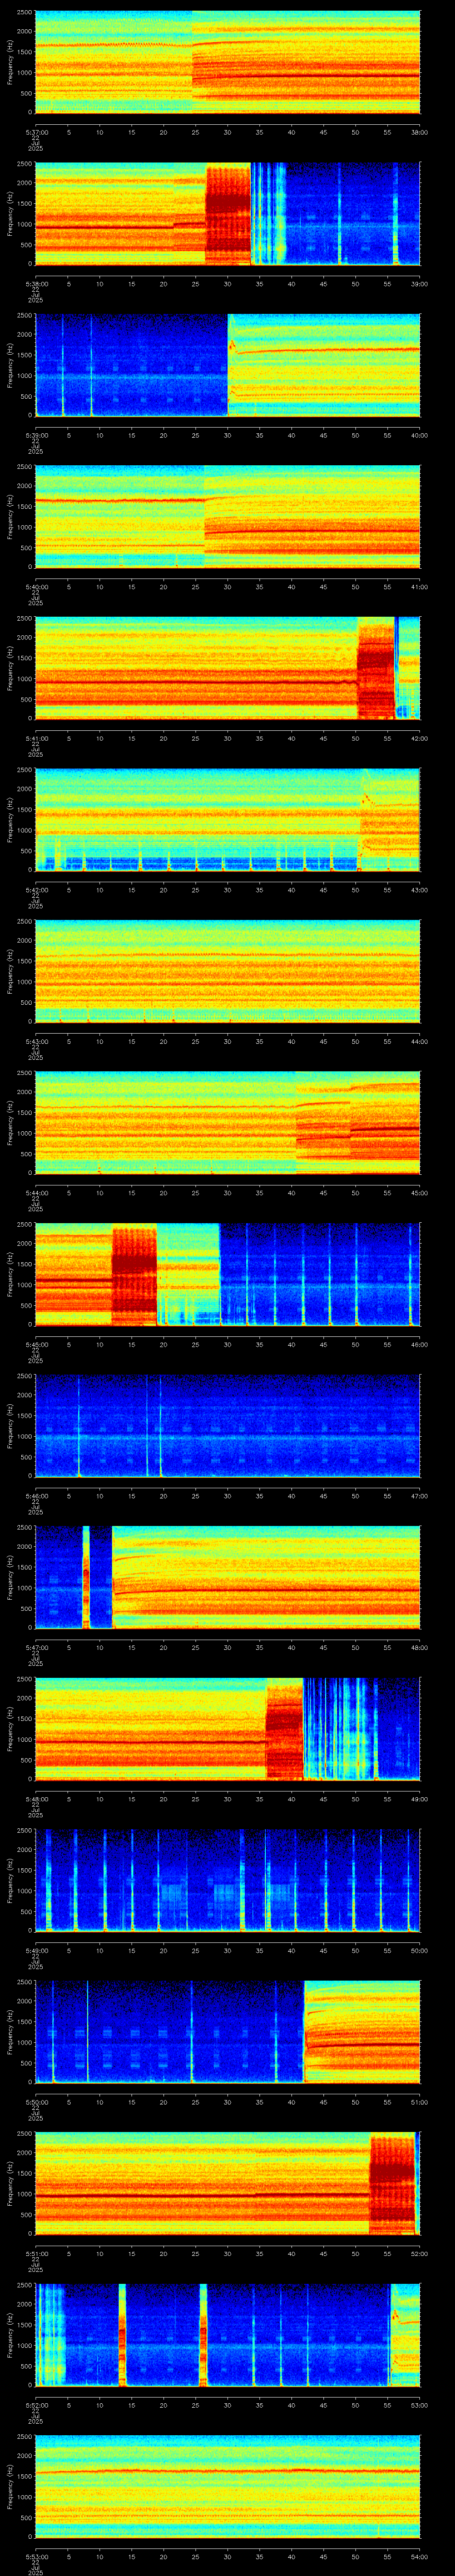Select the spectrogram panel starting at 5:47:00
Image resolution: width=455 pixels, height=2576 pixels.
228,1577
